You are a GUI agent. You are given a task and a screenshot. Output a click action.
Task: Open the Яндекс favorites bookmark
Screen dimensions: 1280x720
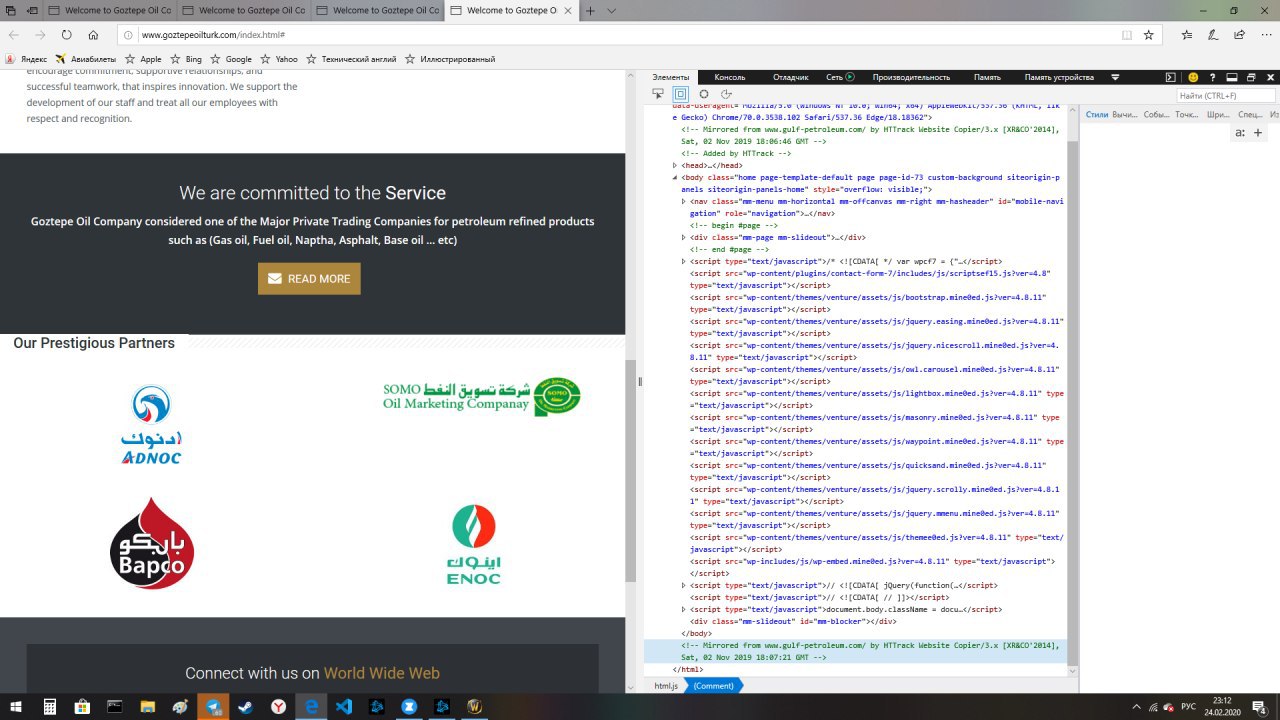point(26,59)
